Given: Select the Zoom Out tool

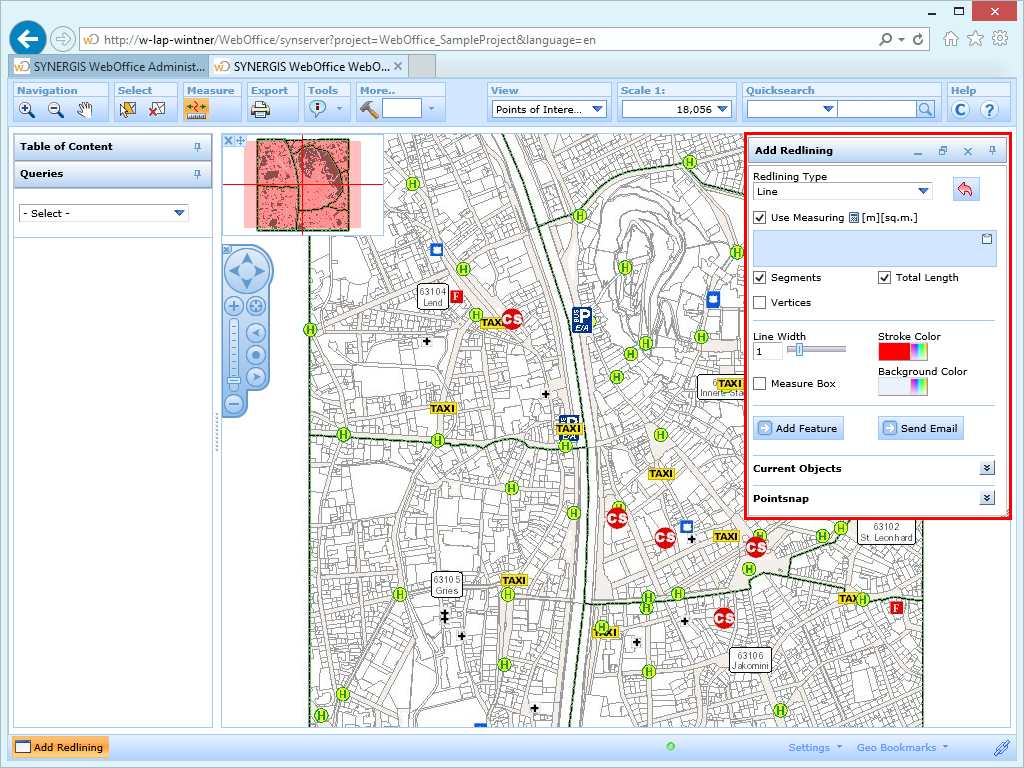Looking at the screenshot, I should pos(55,110).
